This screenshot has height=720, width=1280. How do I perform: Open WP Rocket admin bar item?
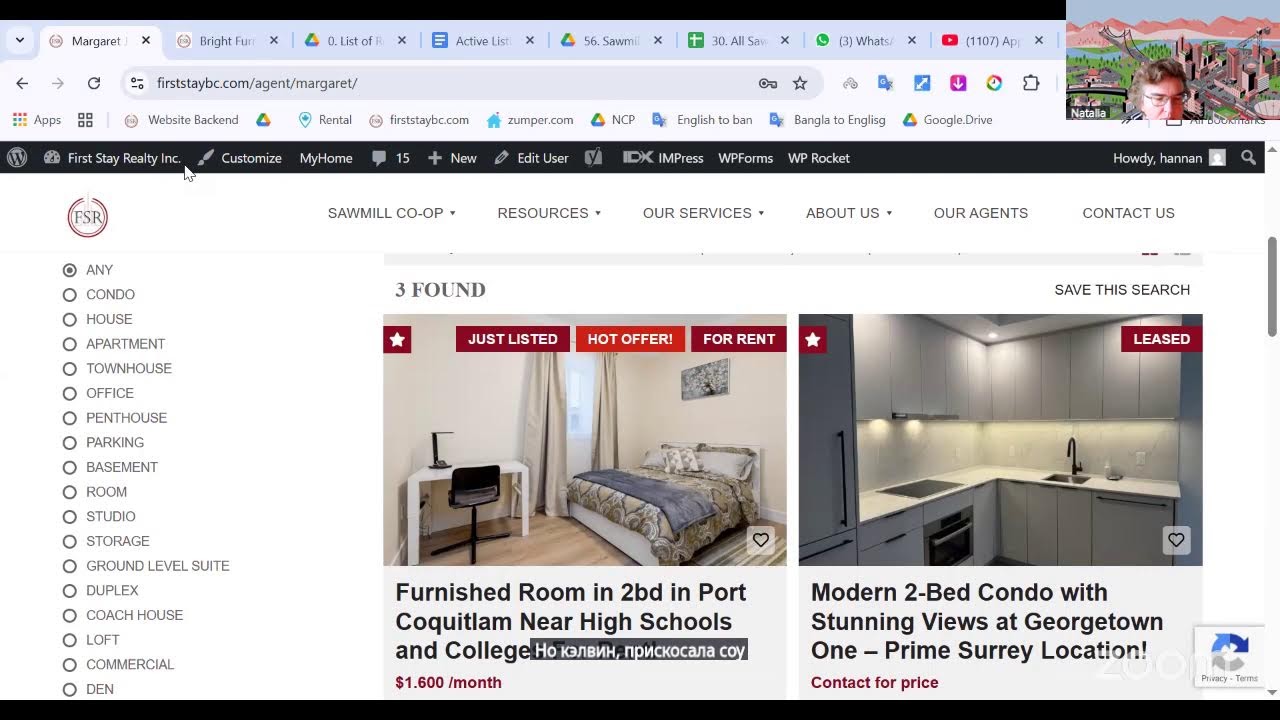(x=819, y=158)
